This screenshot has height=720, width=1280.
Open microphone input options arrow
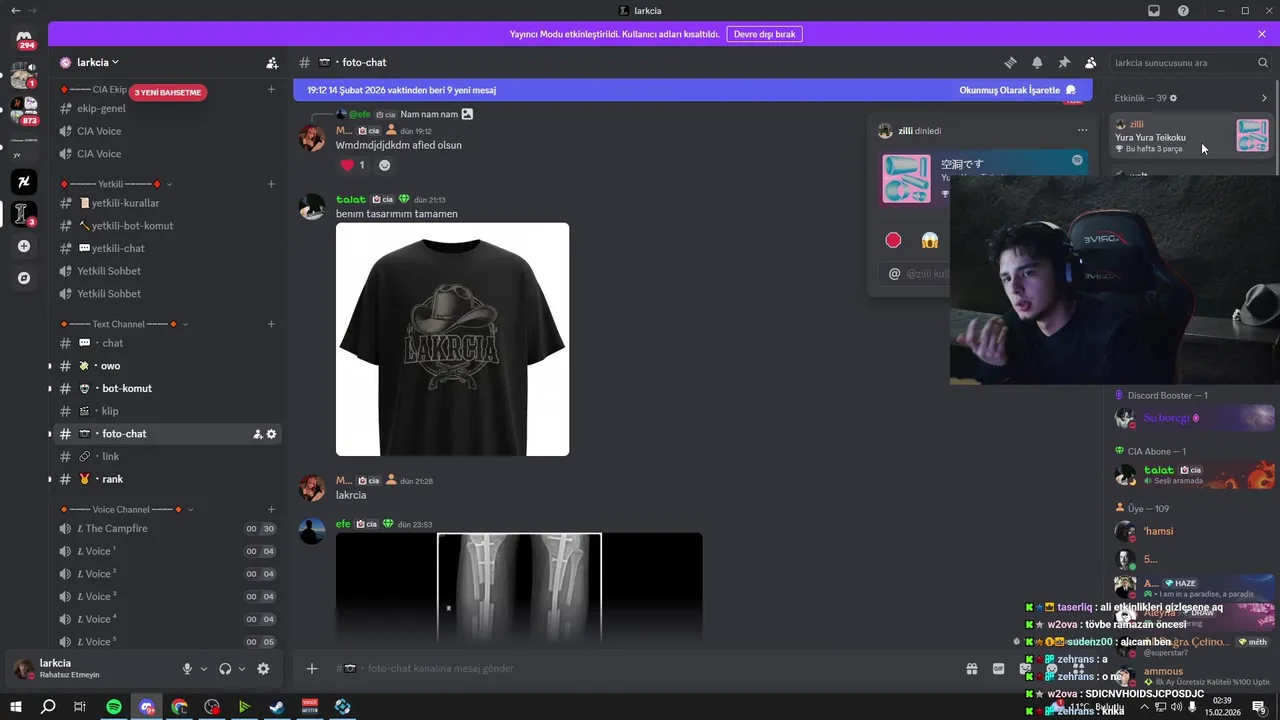[x=204, y=669]
